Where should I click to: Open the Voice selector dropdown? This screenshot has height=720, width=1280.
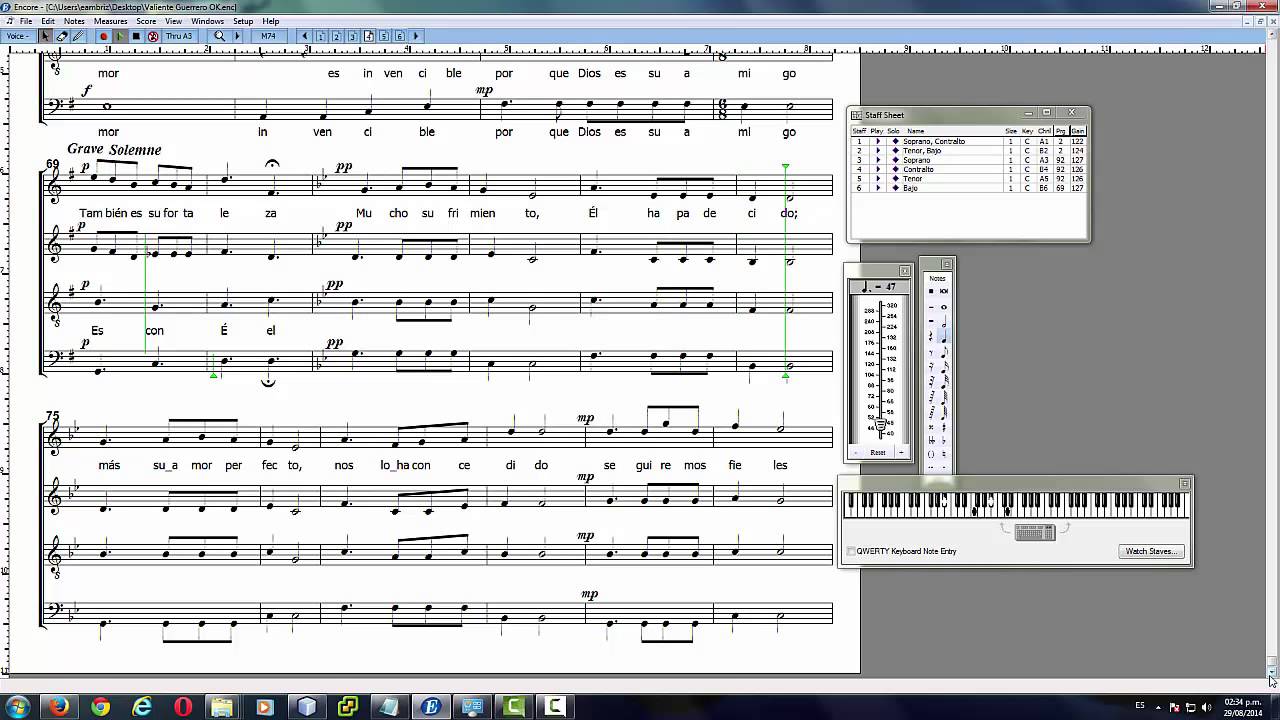(17, 36)
